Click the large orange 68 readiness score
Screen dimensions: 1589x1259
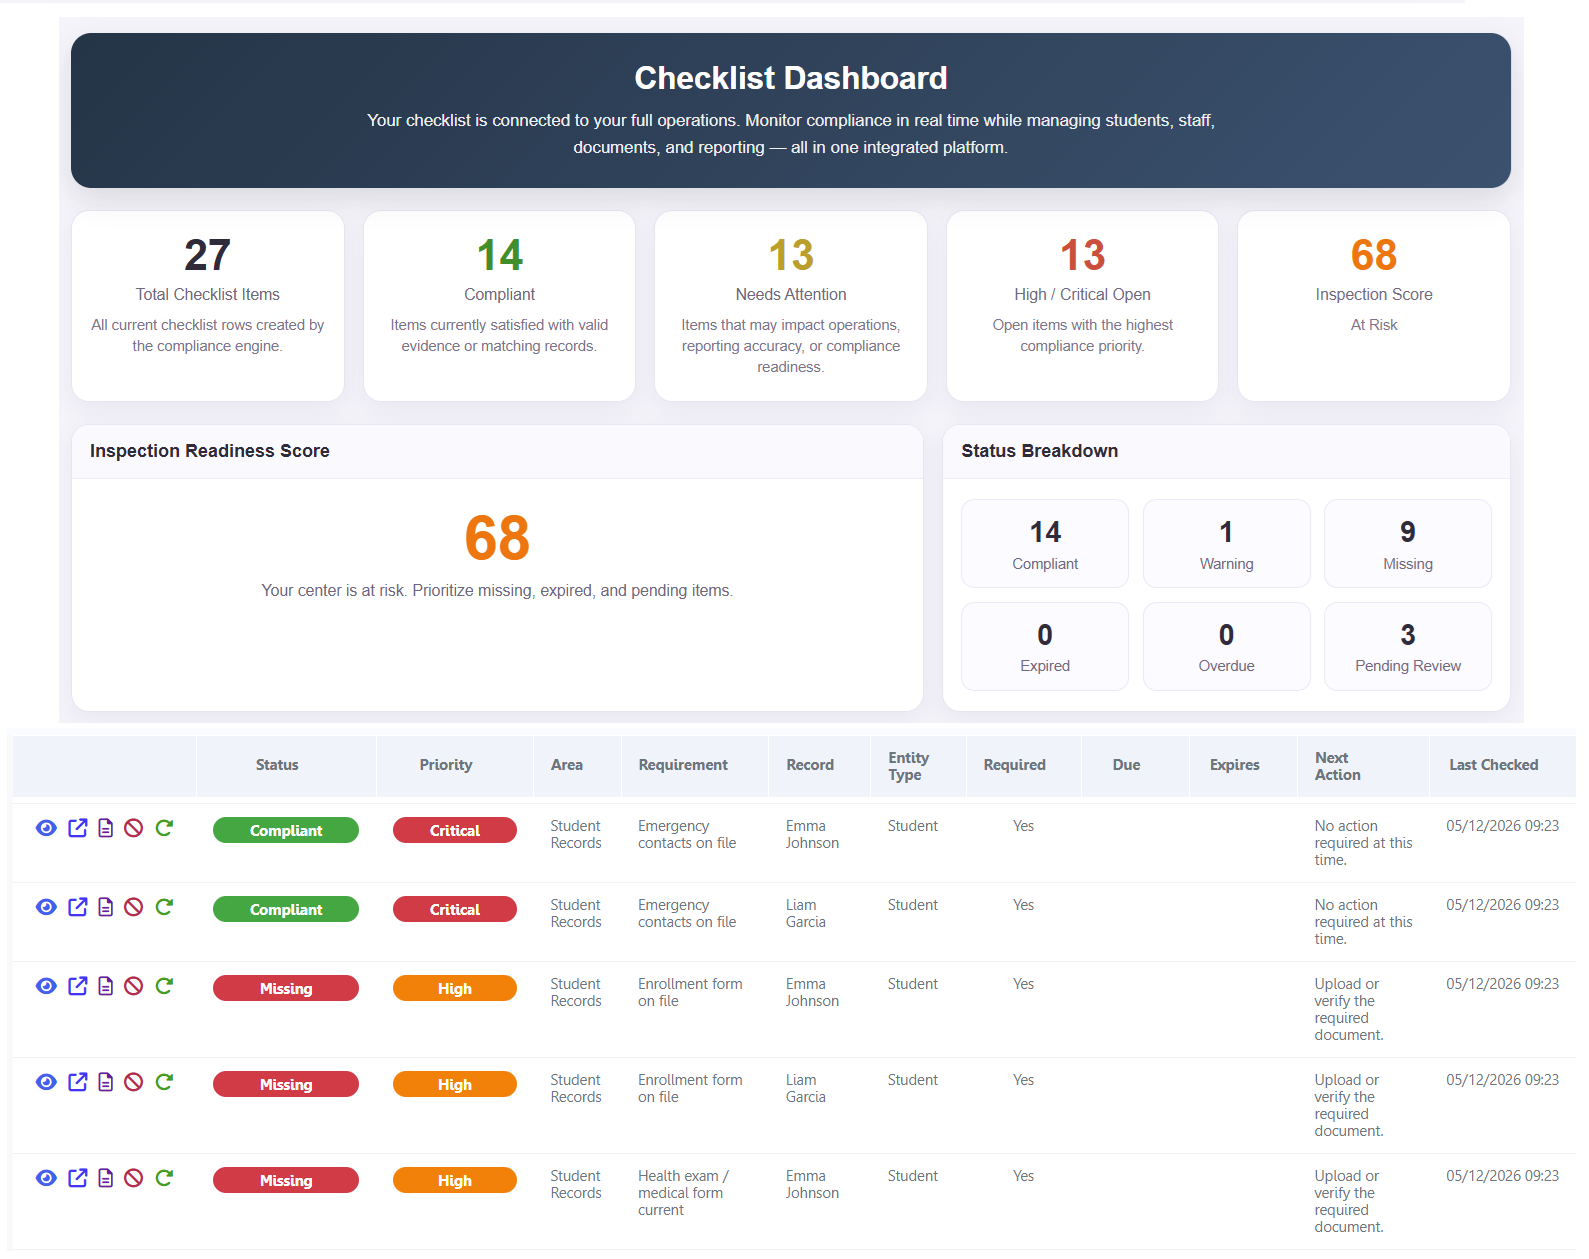pyautogui.click(x=497, y=538)
